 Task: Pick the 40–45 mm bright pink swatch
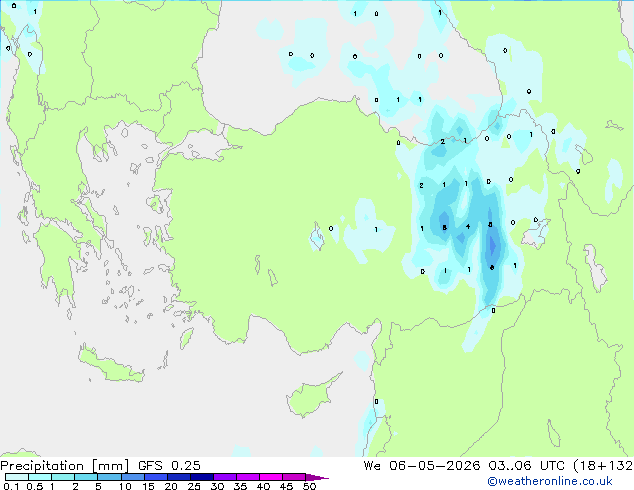[271, 477]
